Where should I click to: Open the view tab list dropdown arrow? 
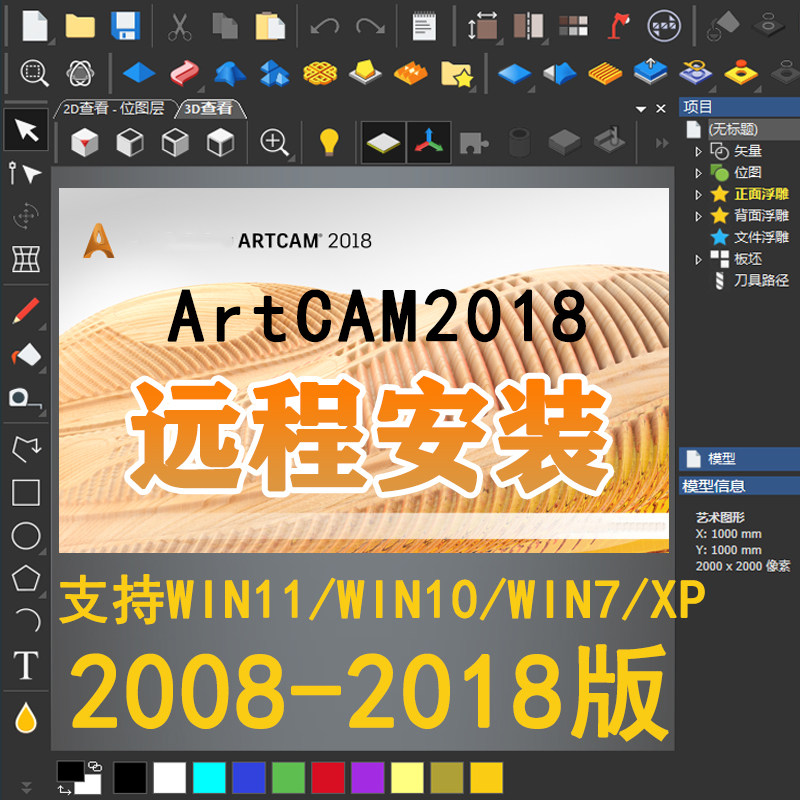[x=641, y=109]
